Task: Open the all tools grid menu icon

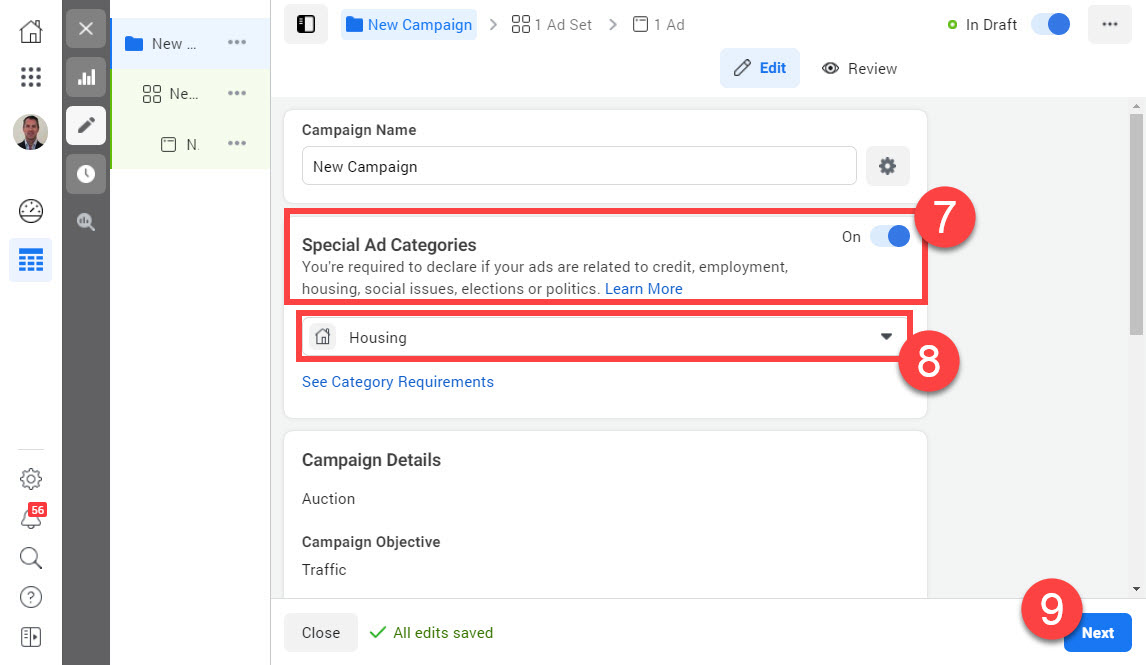Action: click(31, 77)
